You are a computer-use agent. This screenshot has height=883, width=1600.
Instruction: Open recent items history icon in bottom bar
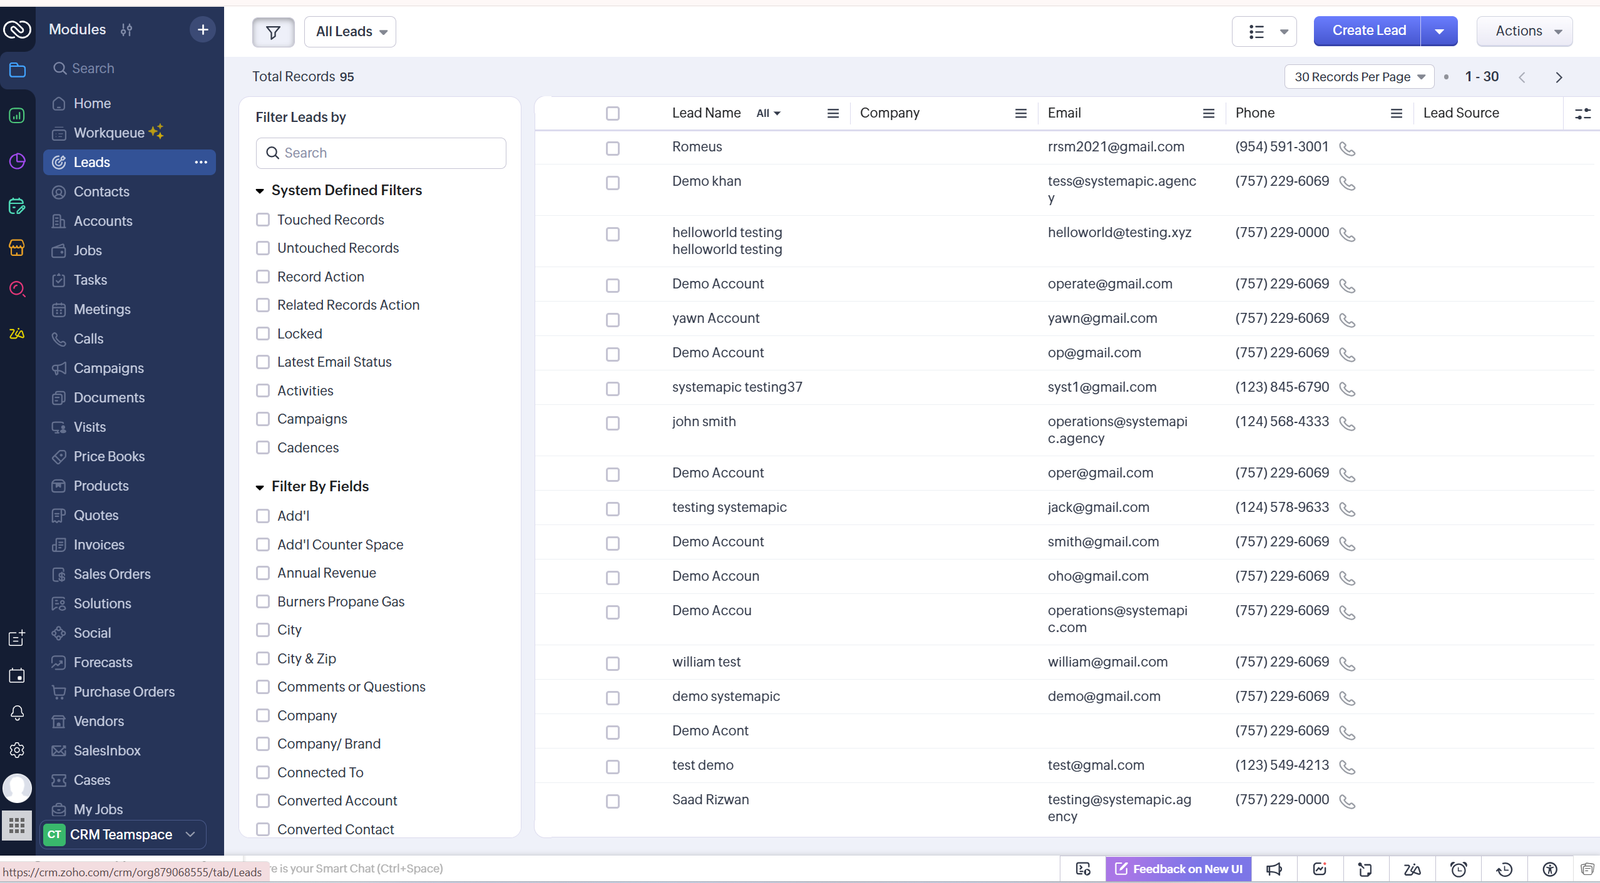tap(1504, 869)
